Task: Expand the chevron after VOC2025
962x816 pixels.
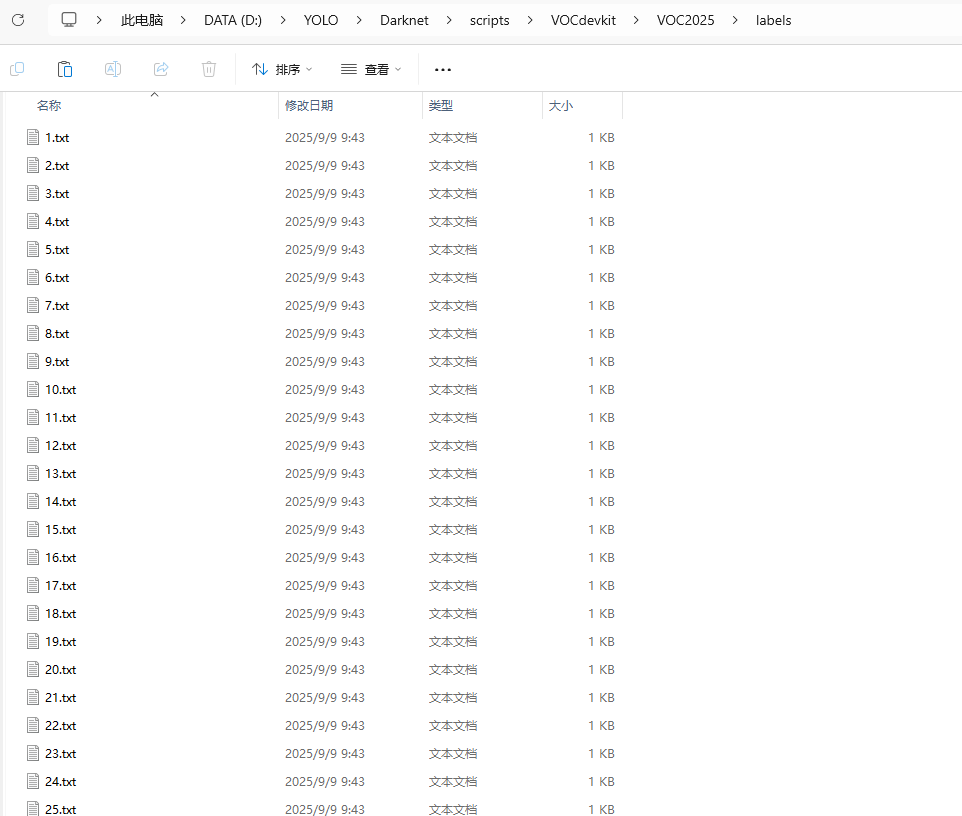Action: 735,20
